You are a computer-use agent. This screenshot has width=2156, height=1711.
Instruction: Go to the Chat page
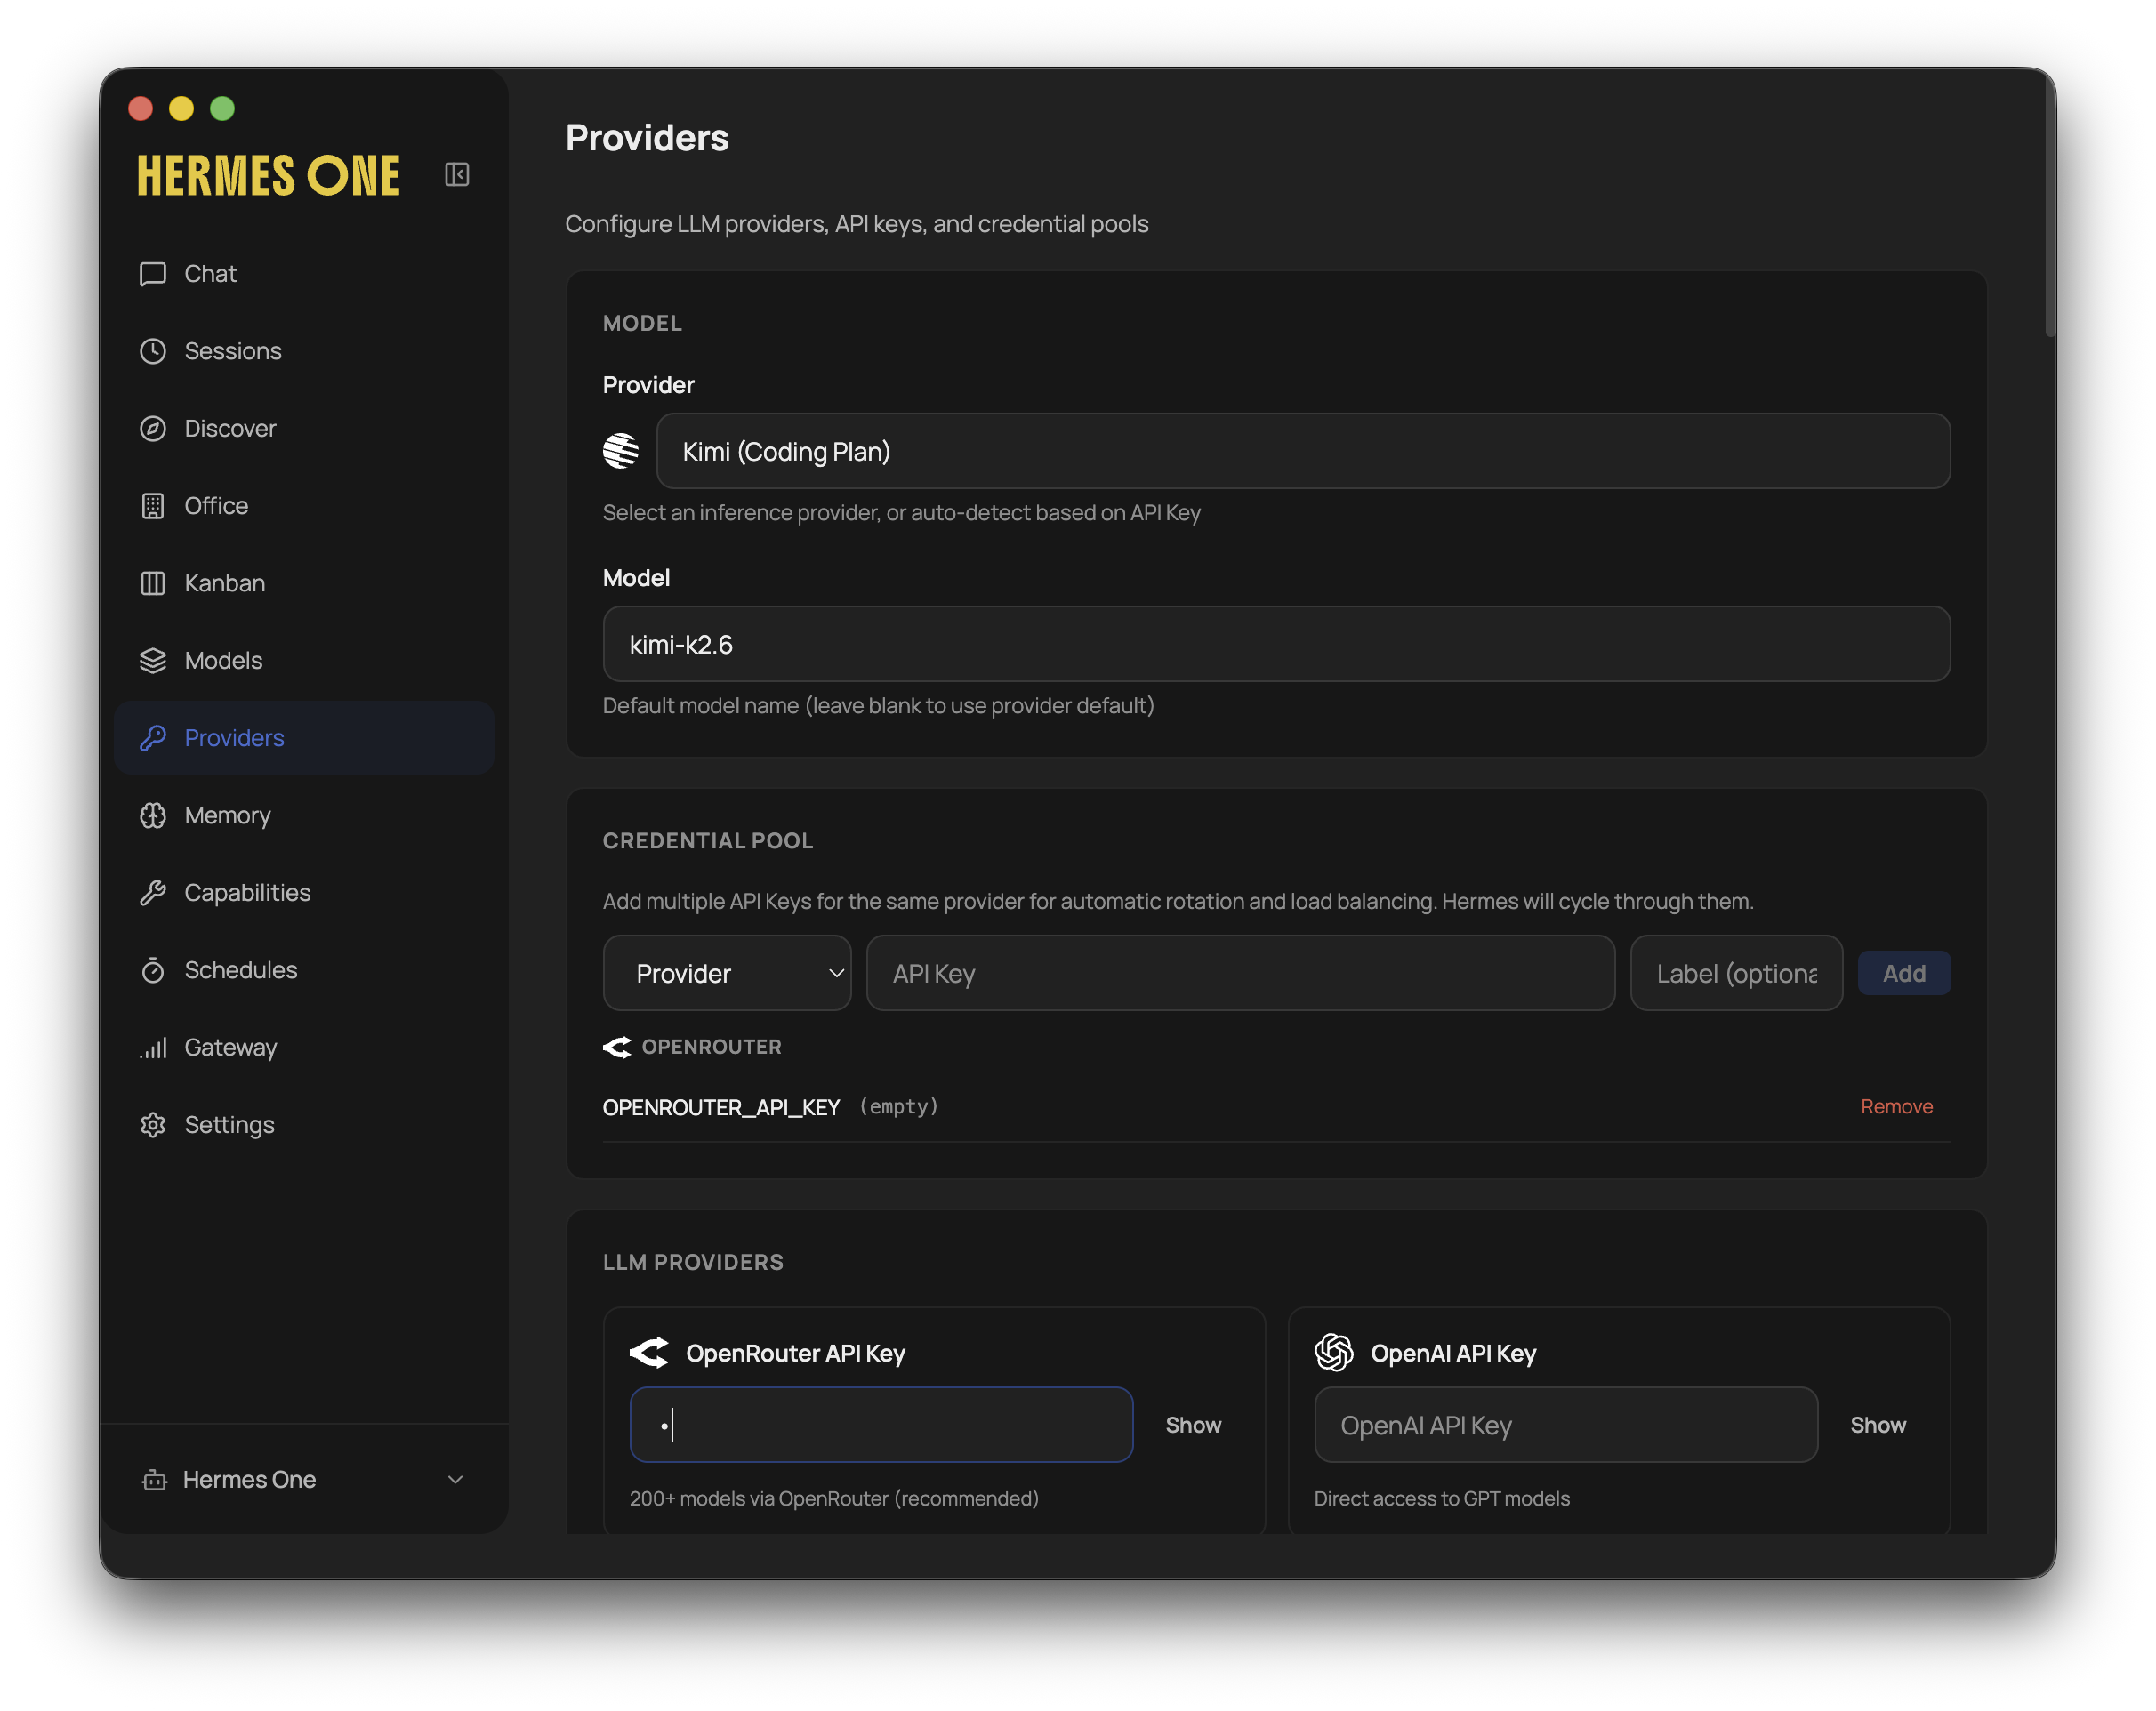[x=304, y=274]
